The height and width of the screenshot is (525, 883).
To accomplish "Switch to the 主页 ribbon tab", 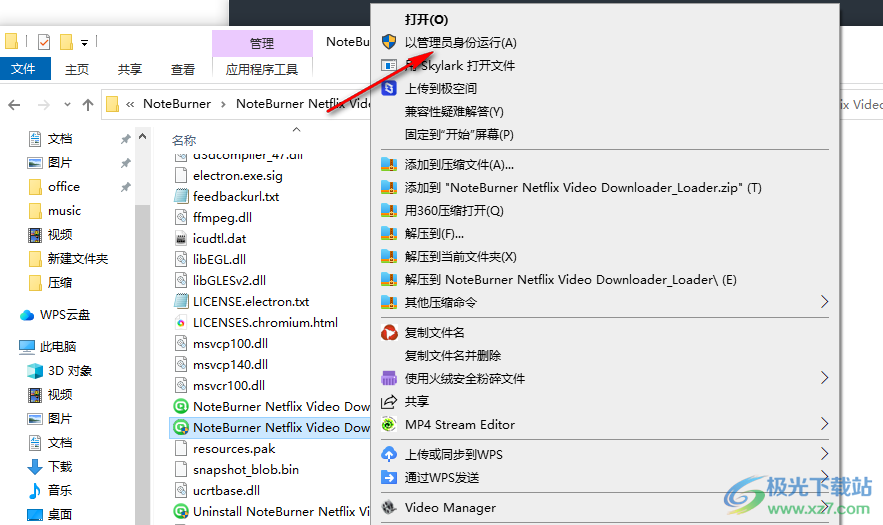I will (77, 69).
